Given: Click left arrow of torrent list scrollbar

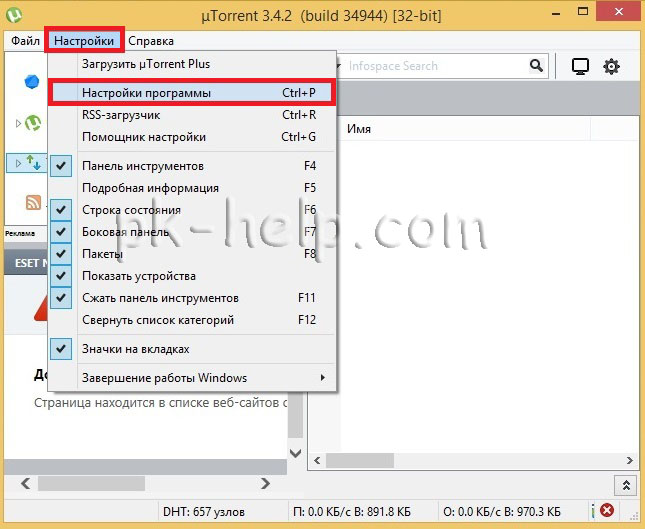Looking at the screenshot, I should (x=317, y=460).
